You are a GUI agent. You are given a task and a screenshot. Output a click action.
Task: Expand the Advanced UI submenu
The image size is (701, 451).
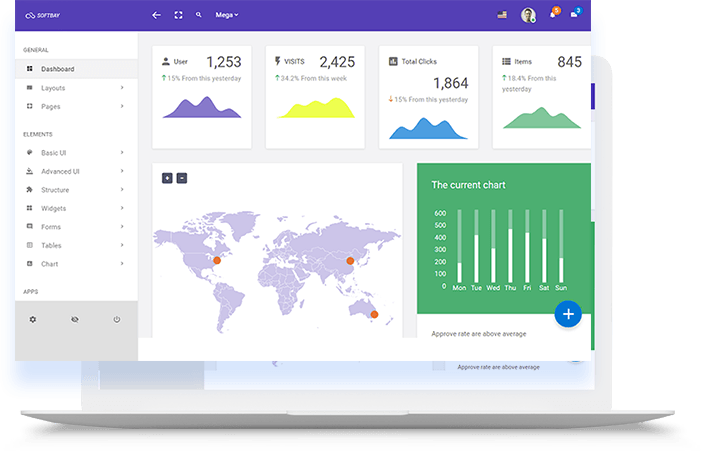point(75,171)
